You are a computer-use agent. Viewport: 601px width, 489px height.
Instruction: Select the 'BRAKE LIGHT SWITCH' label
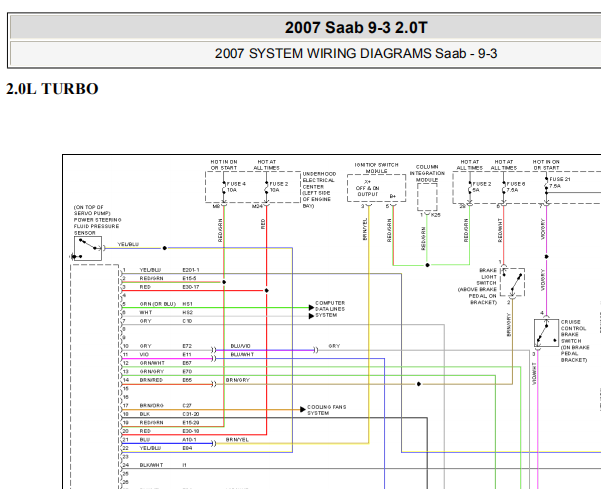tap(488, 276)
